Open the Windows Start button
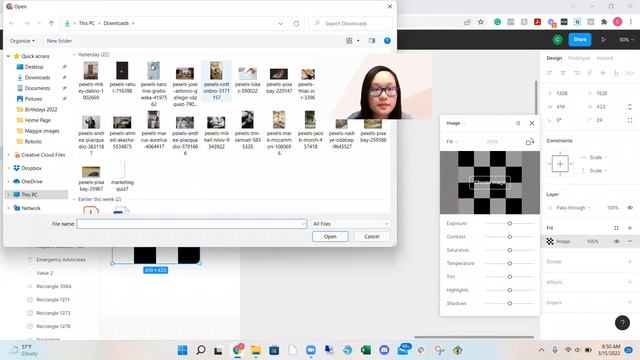 coord(182,350)
